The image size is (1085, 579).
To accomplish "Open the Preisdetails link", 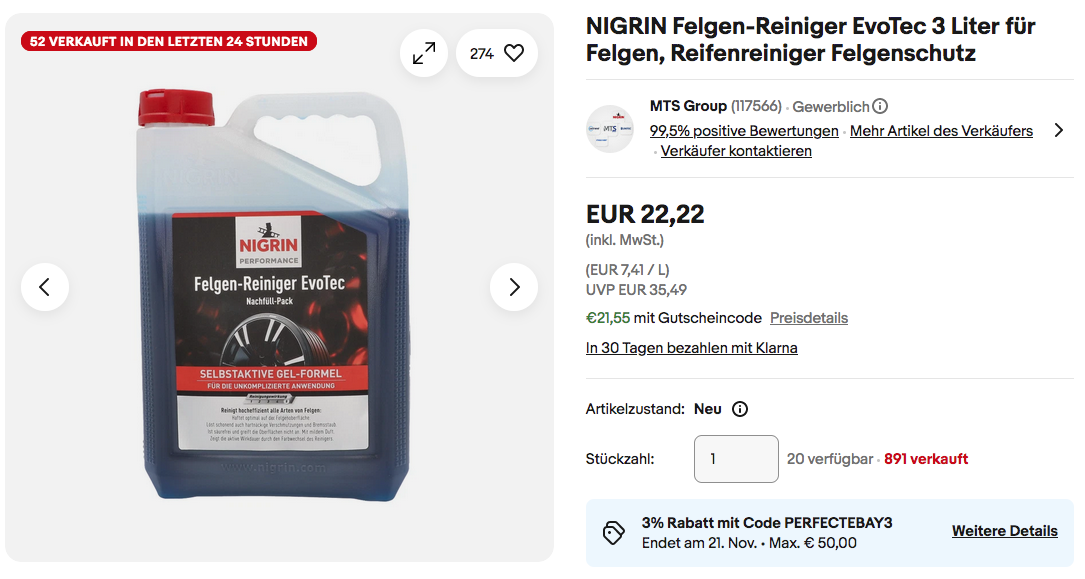I will click(809, 318).
